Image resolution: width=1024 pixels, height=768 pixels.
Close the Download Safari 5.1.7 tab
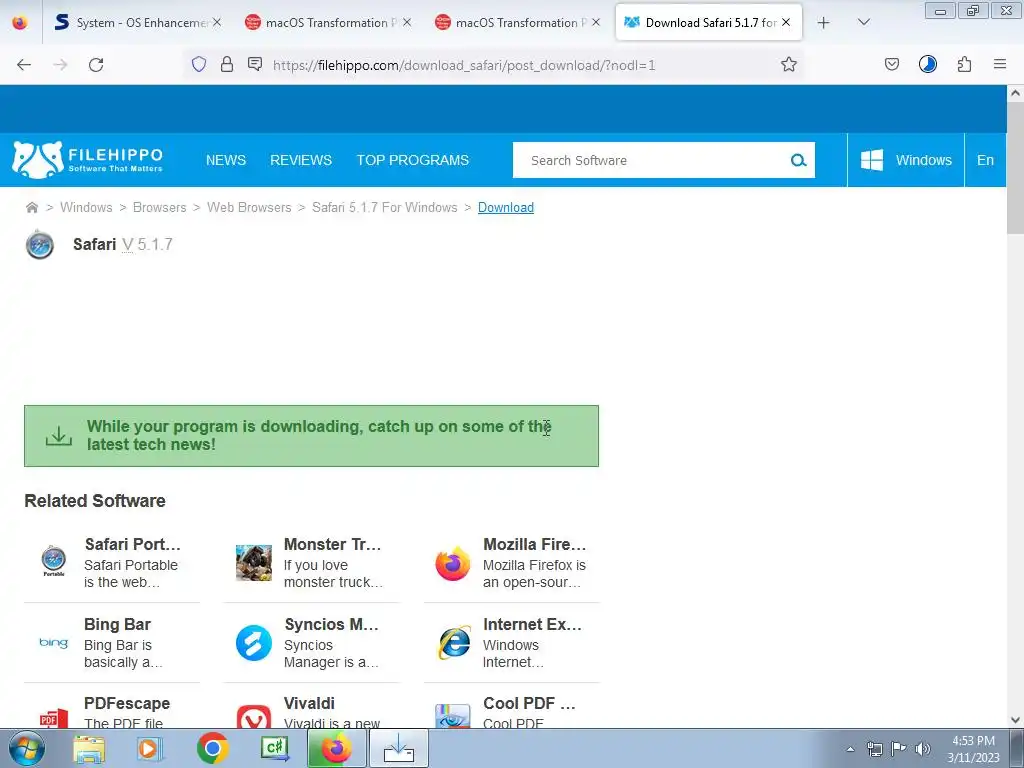(x=786, y=22)
